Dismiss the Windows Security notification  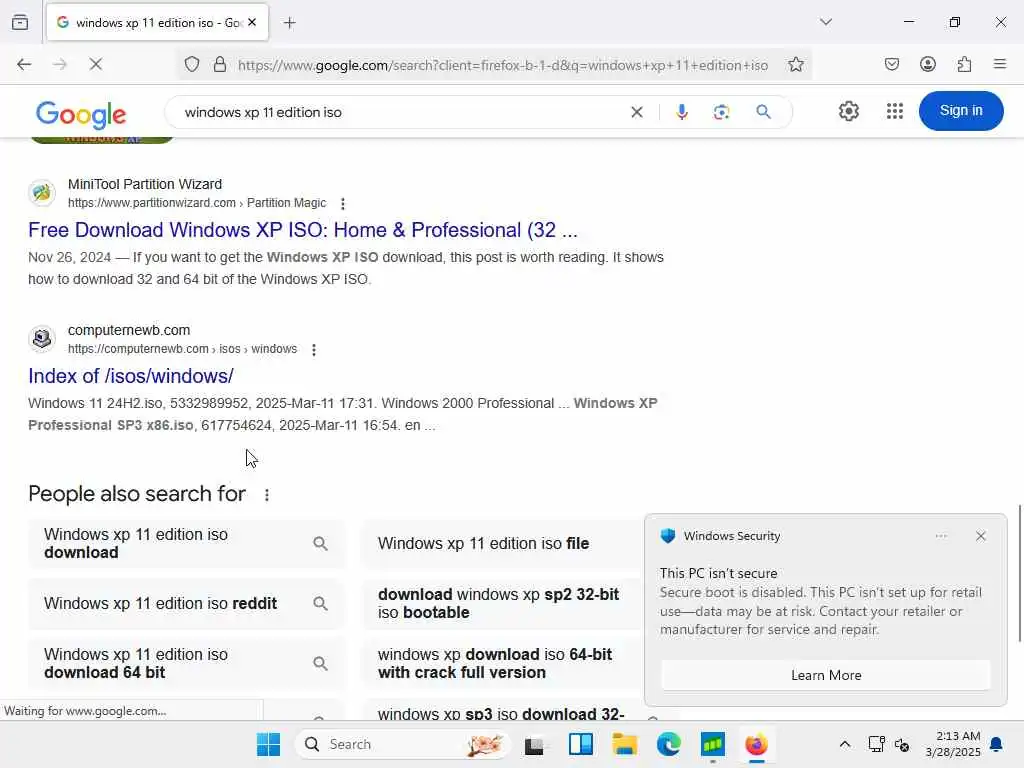coord(980,536)
